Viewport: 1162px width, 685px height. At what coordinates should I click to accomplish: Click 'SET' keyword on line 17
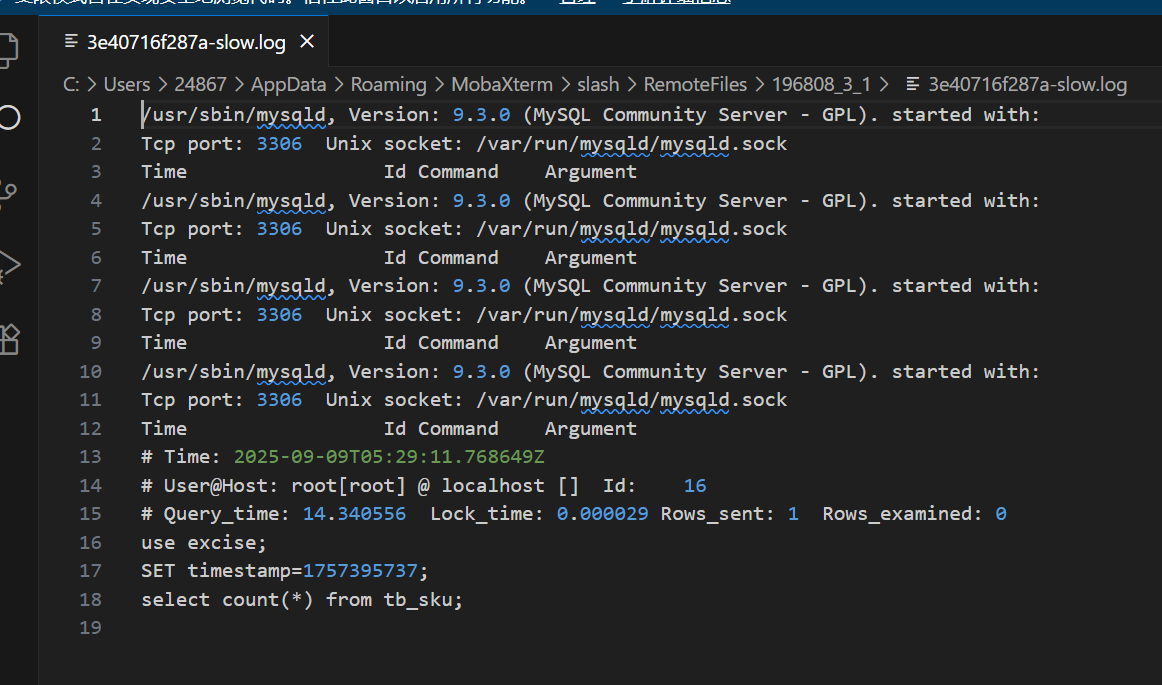point(158,571)
